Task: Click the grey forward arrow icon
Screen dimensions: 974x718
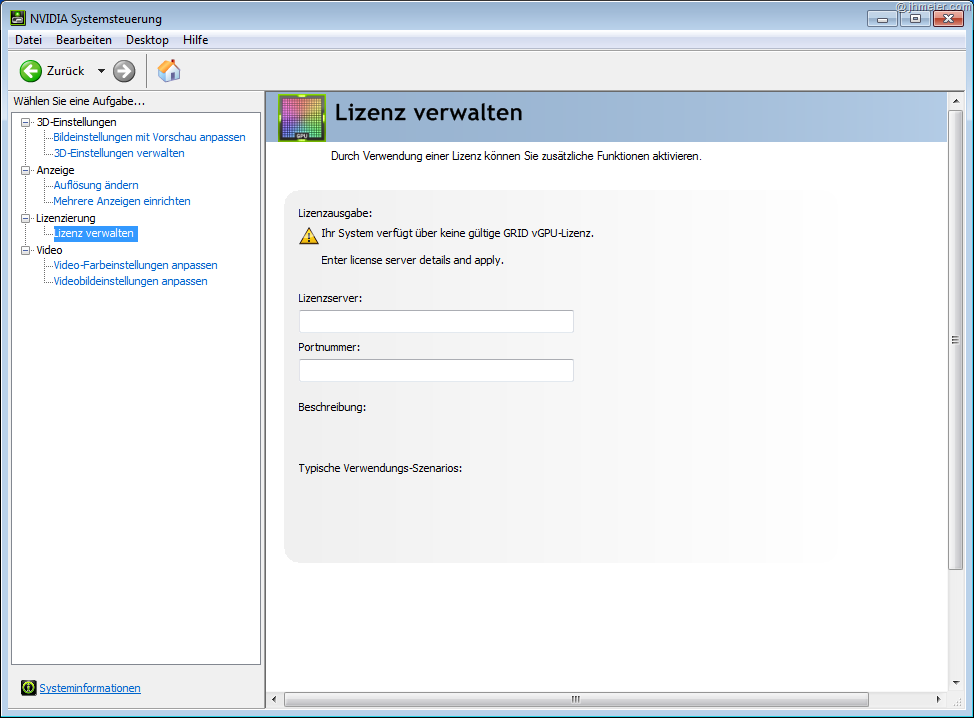Action: [124, 71]
